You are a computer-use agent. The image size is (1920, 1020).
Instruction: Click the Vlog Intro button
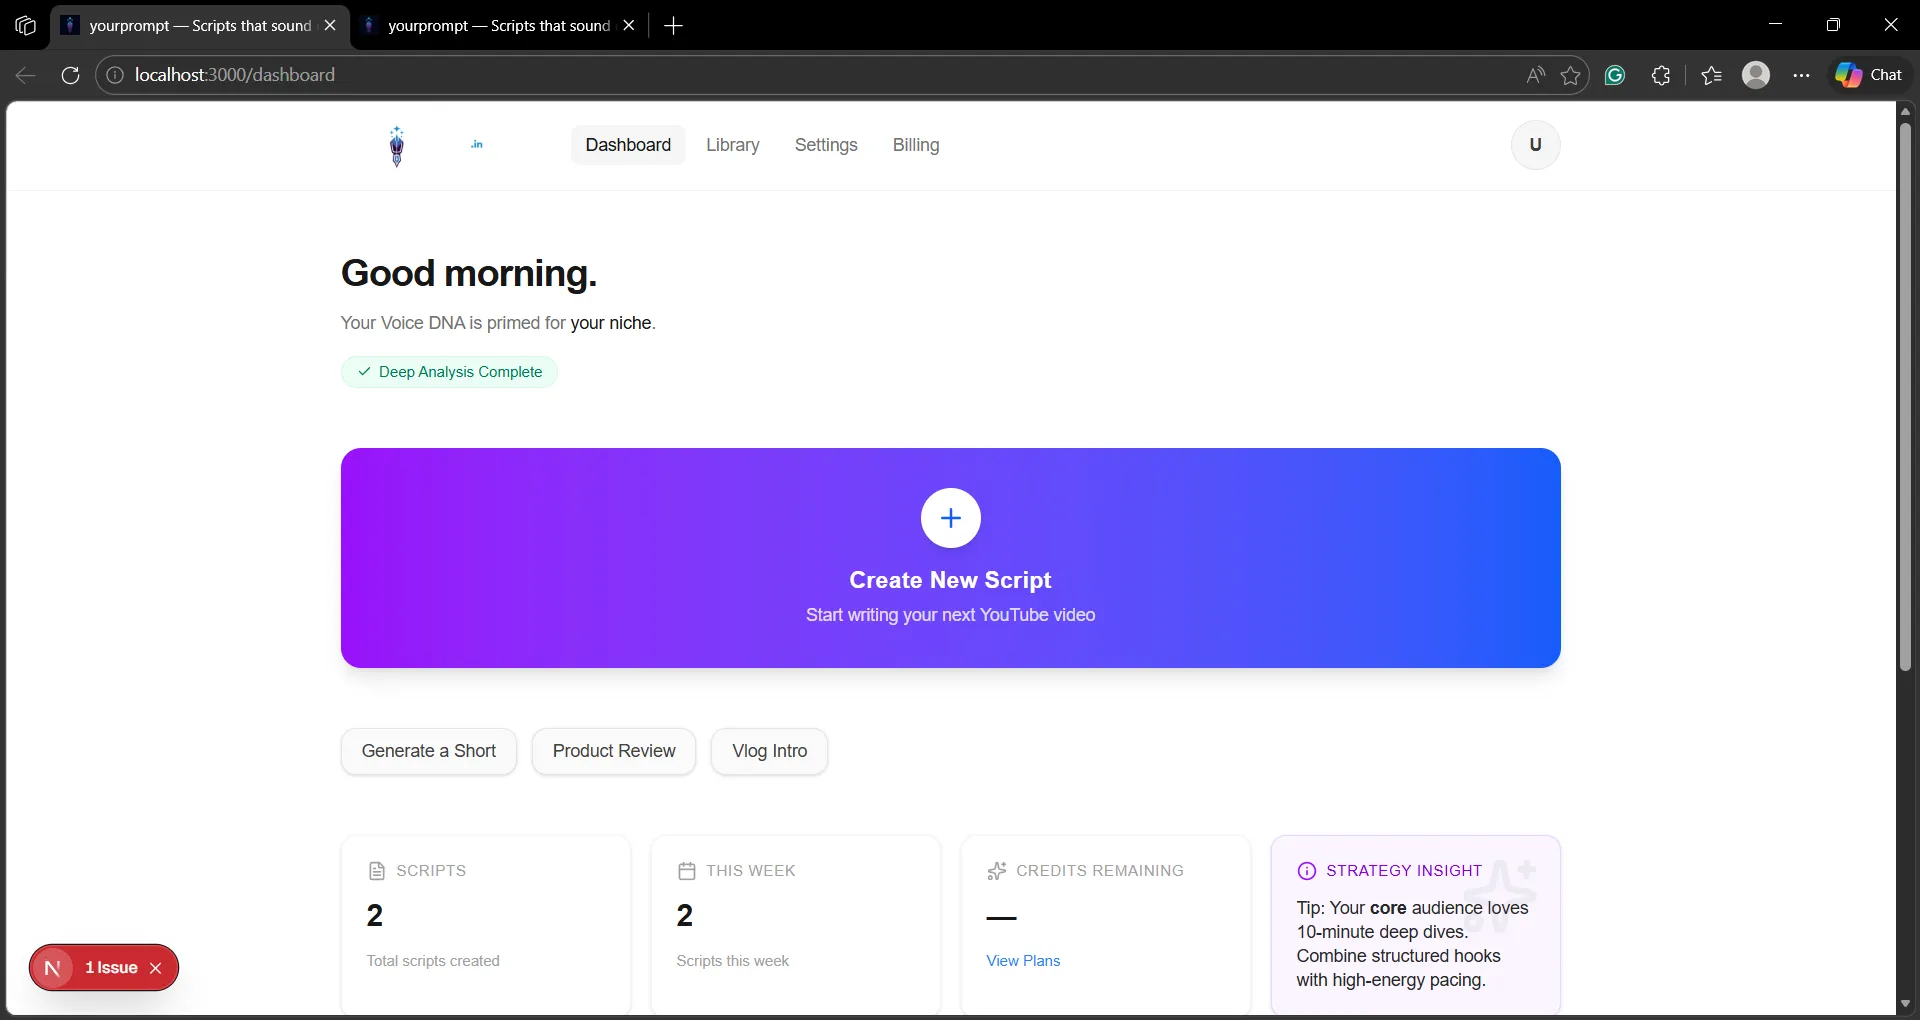click(x=769, y=751)
